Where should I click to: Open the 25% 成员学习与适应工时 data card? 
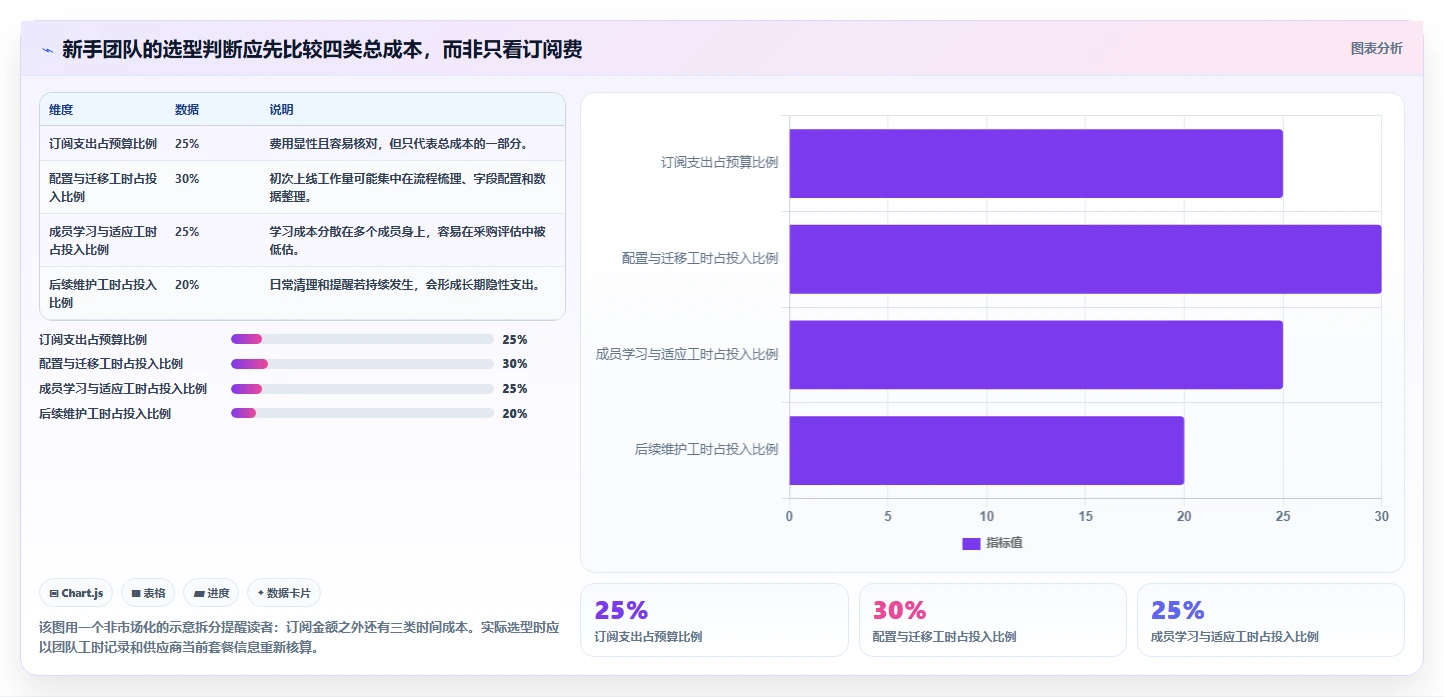pos(1271,620)
